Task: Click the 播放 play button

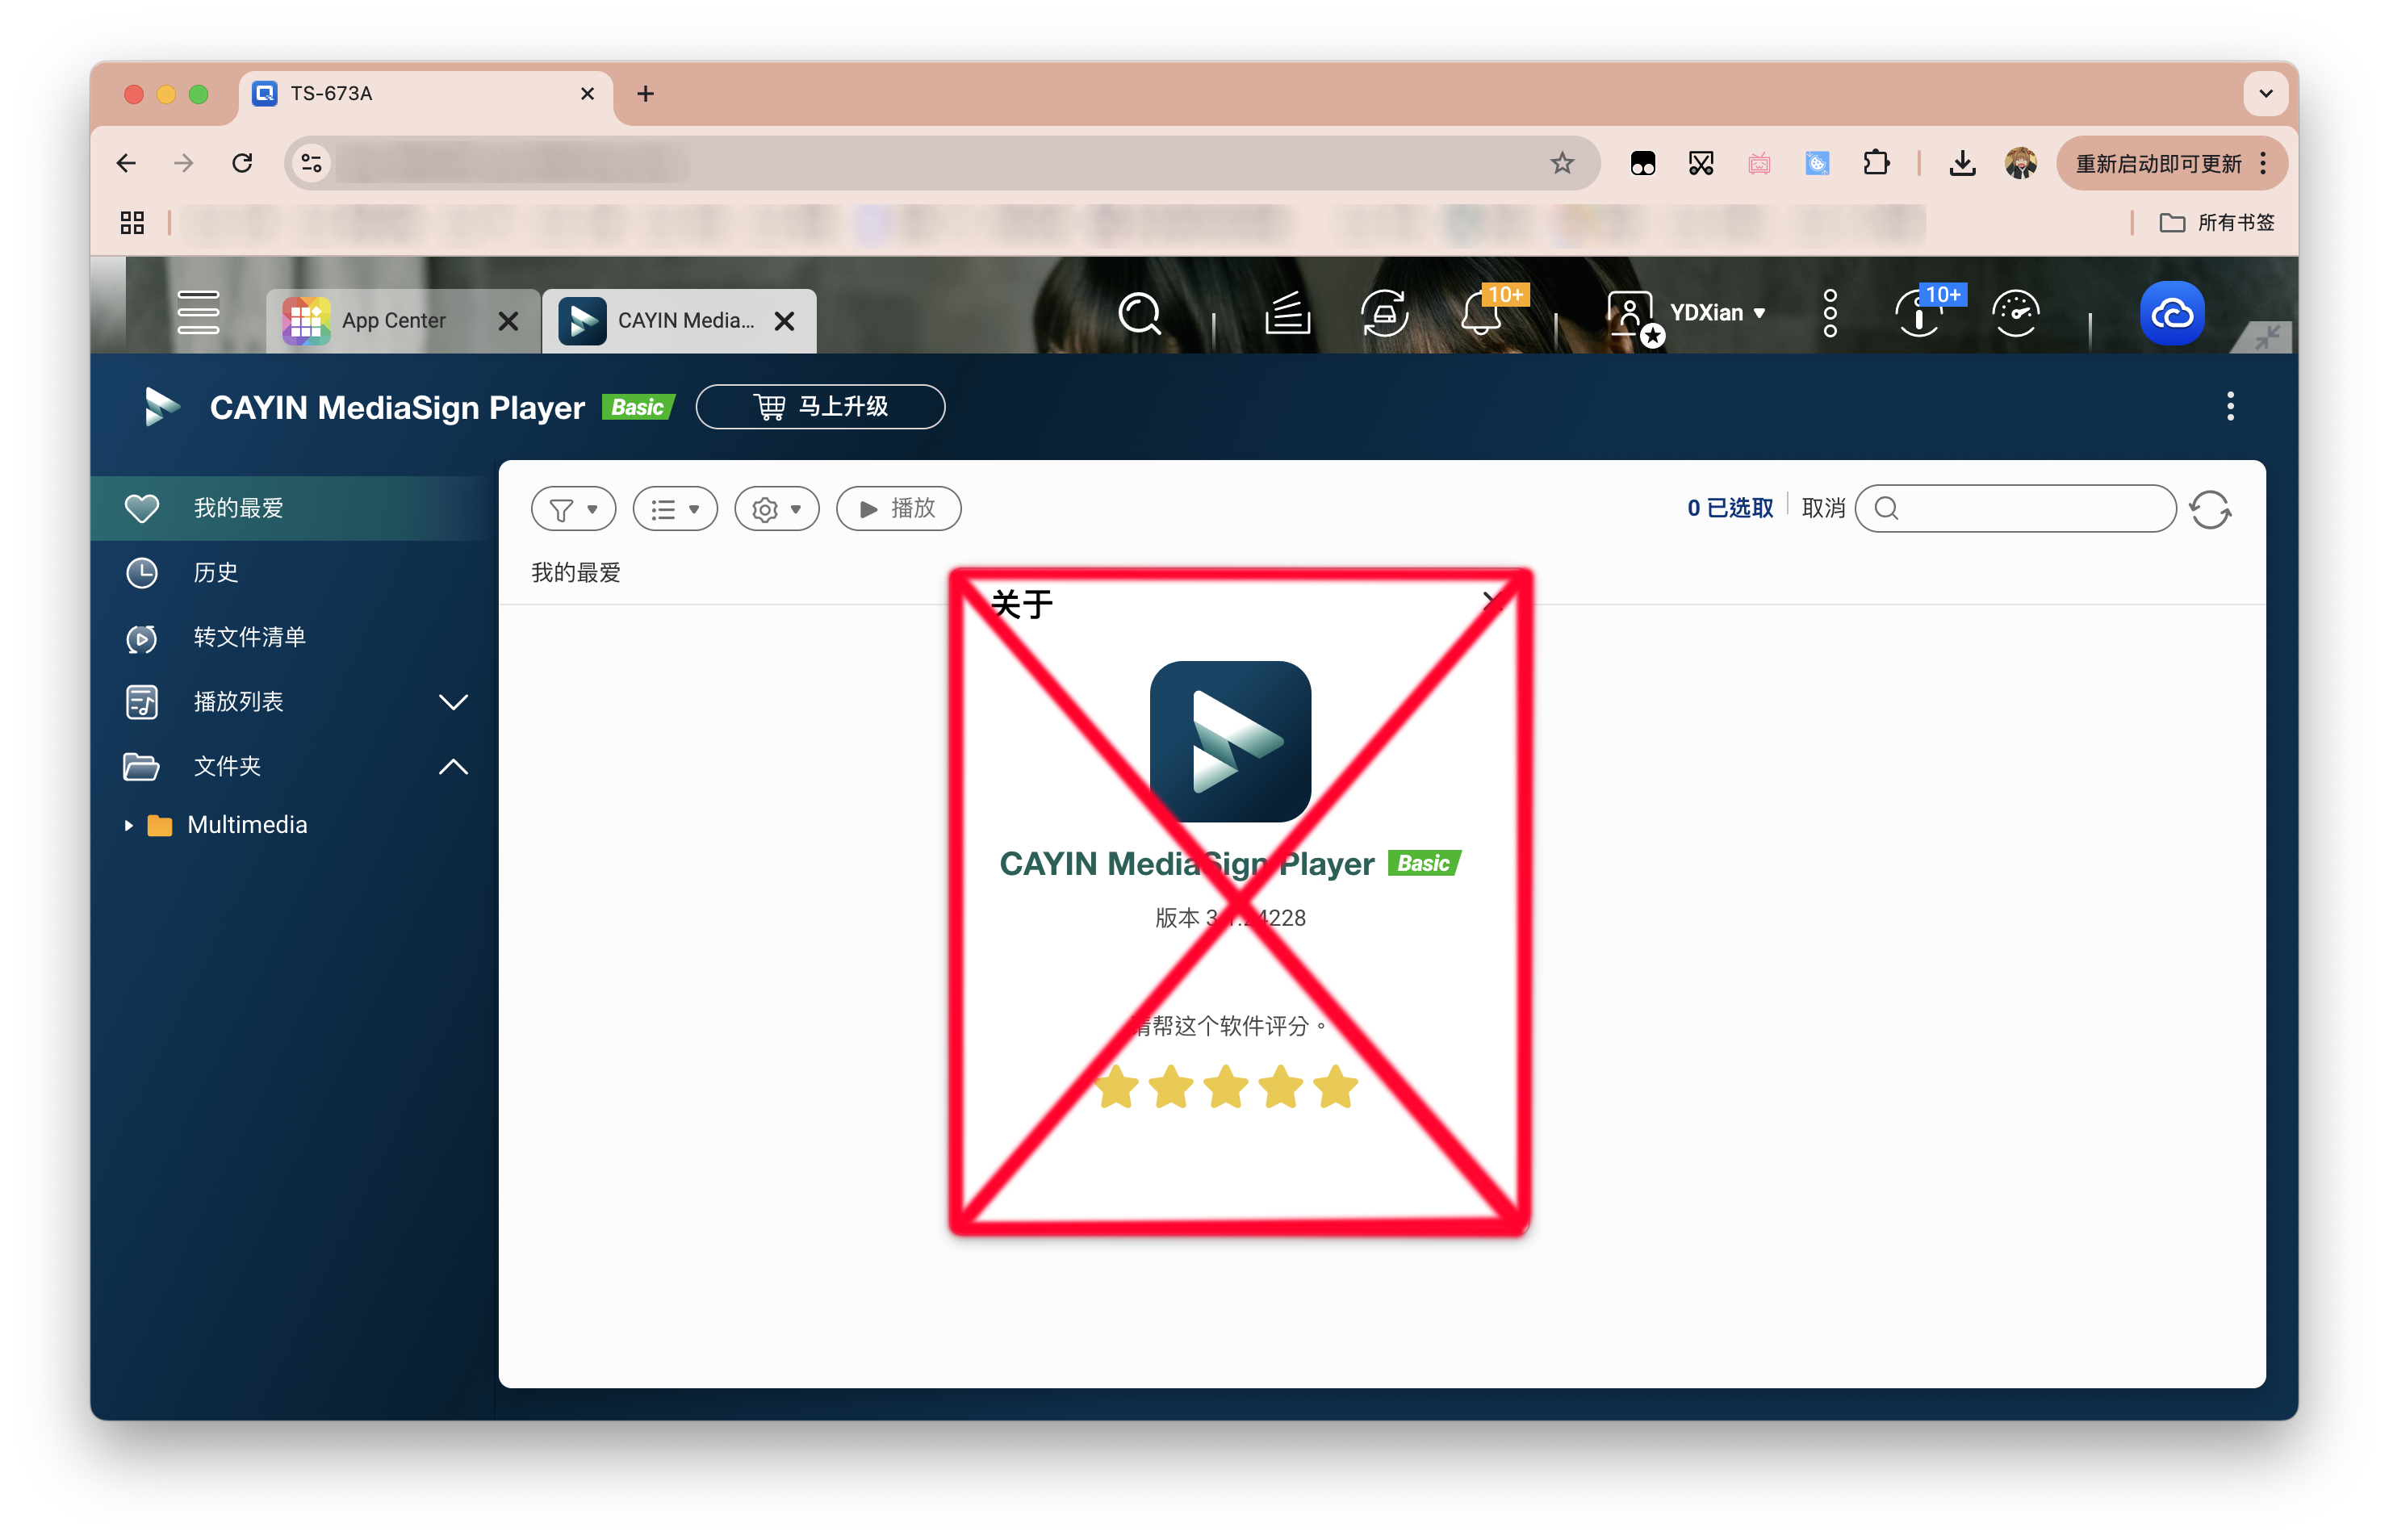Action: tap(898, 509)
